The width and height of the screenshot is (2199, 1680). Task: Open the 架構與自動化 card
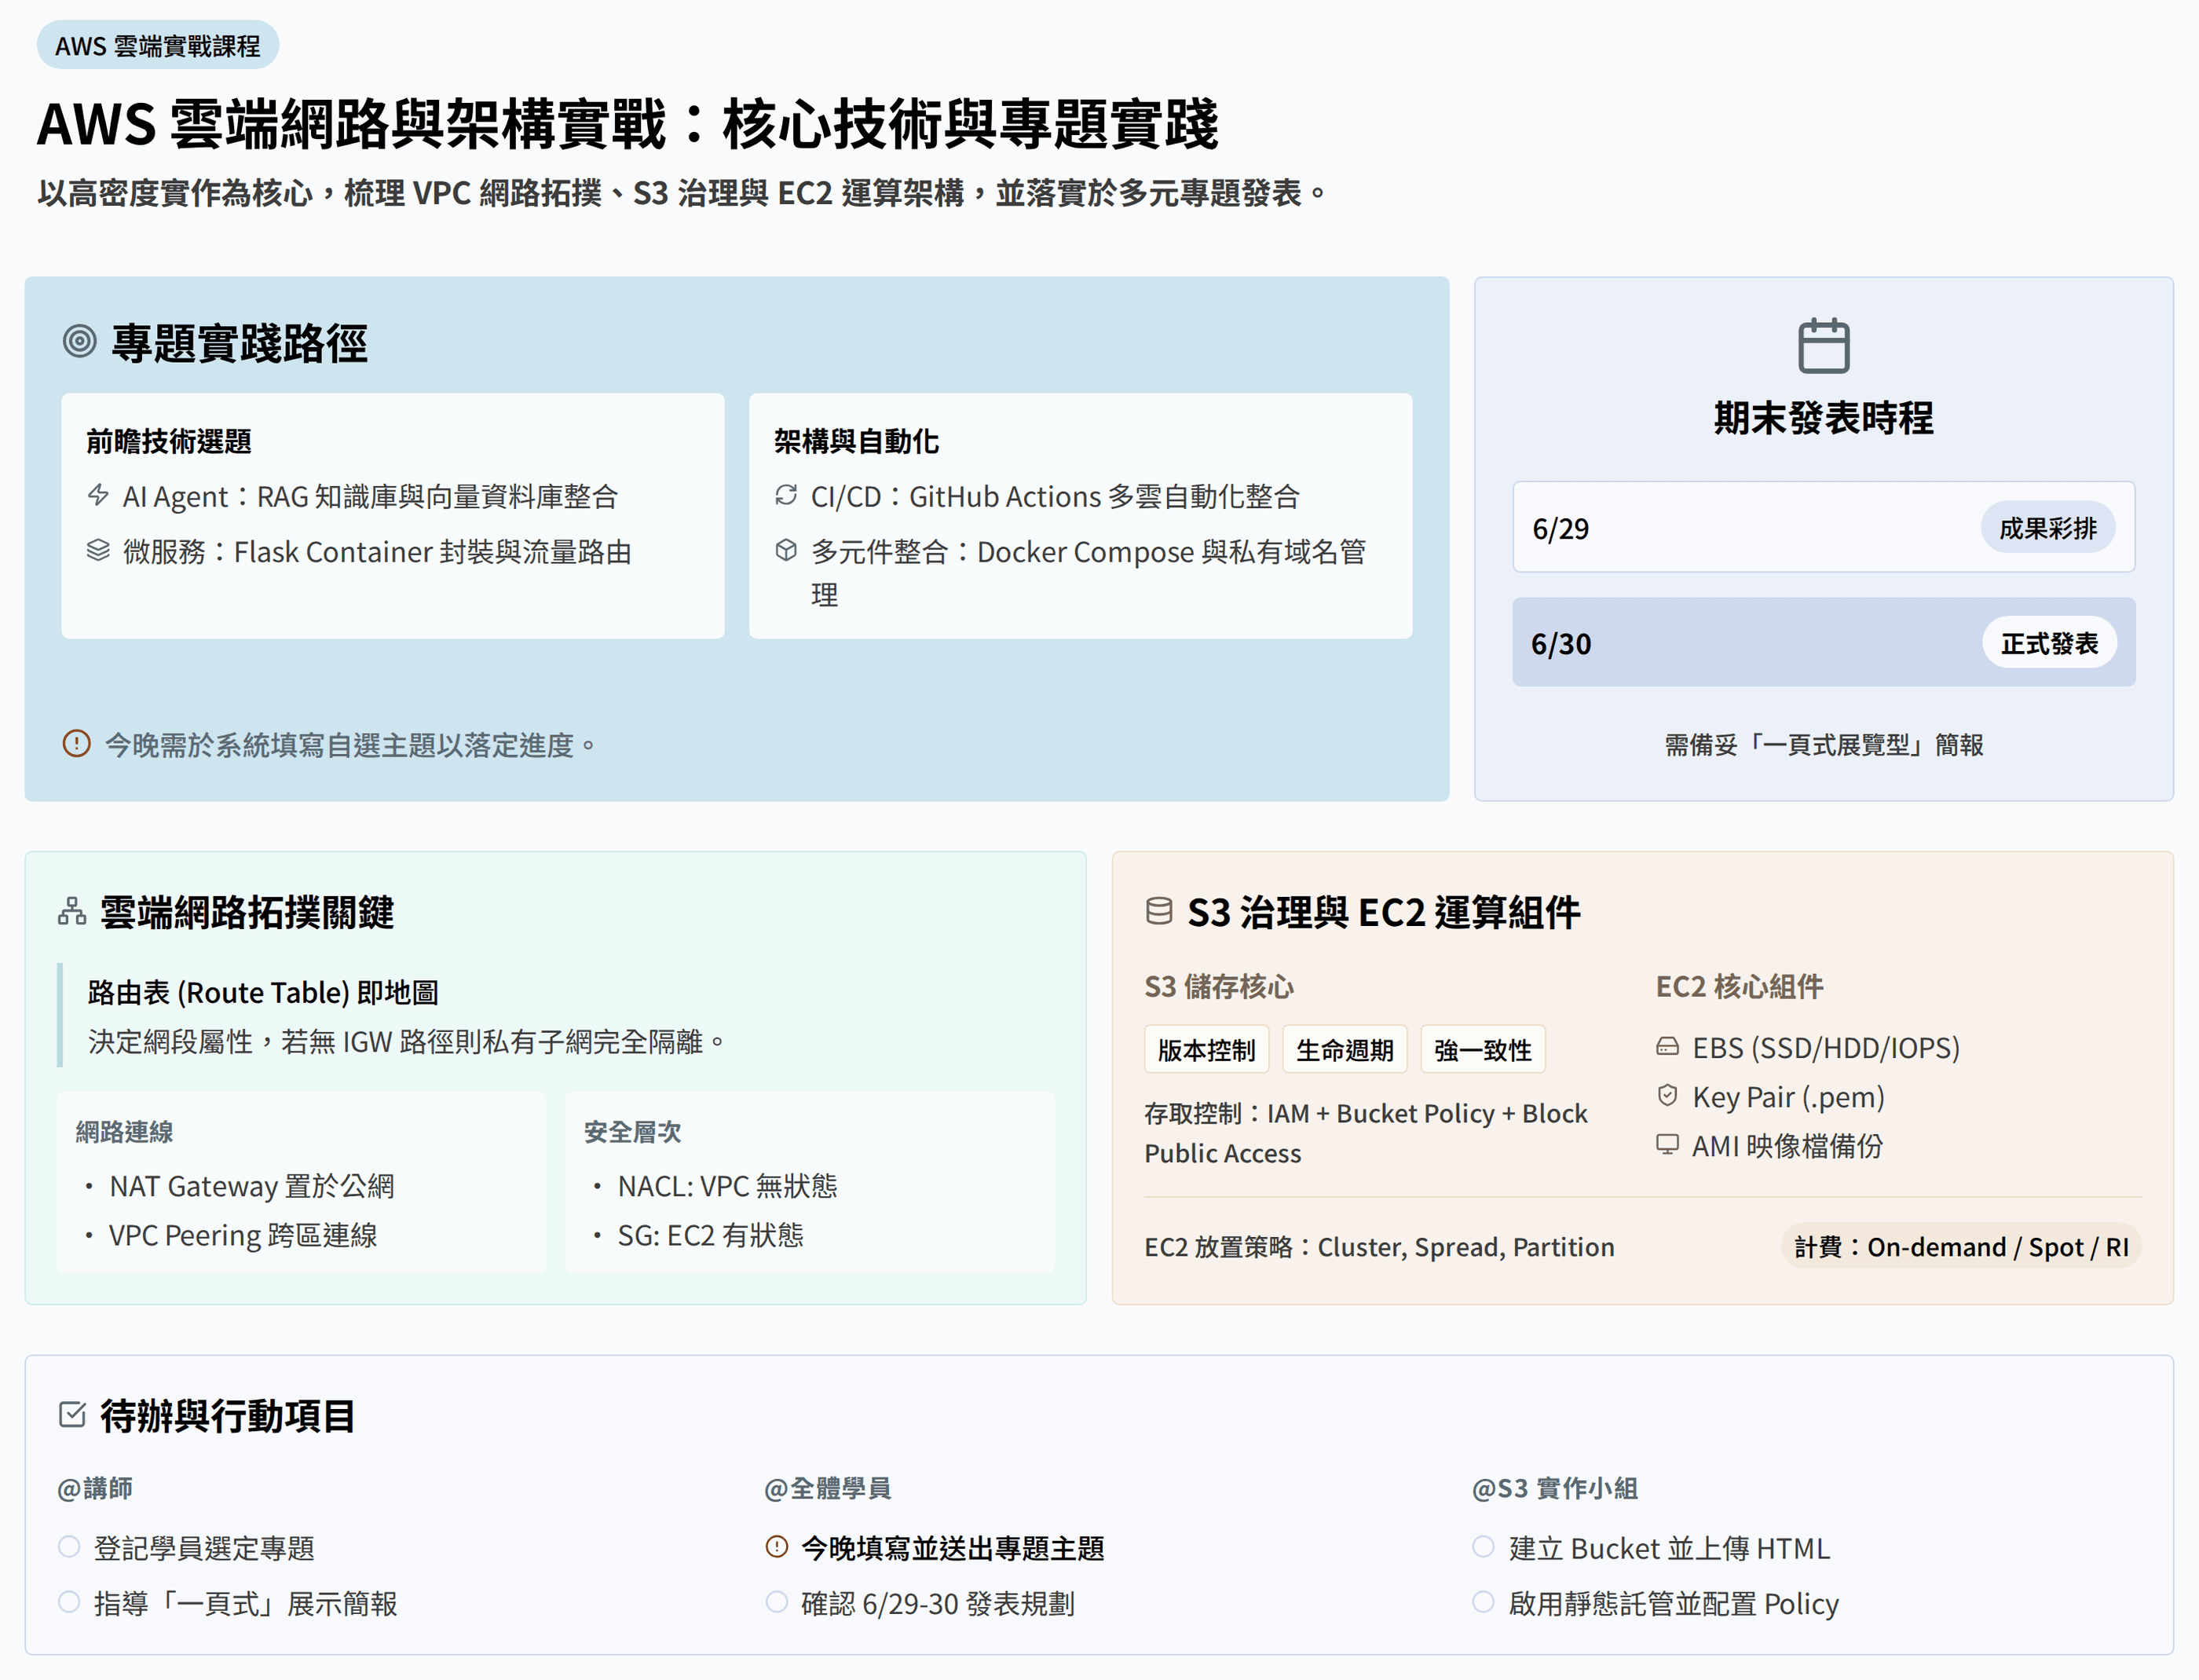1081,516
